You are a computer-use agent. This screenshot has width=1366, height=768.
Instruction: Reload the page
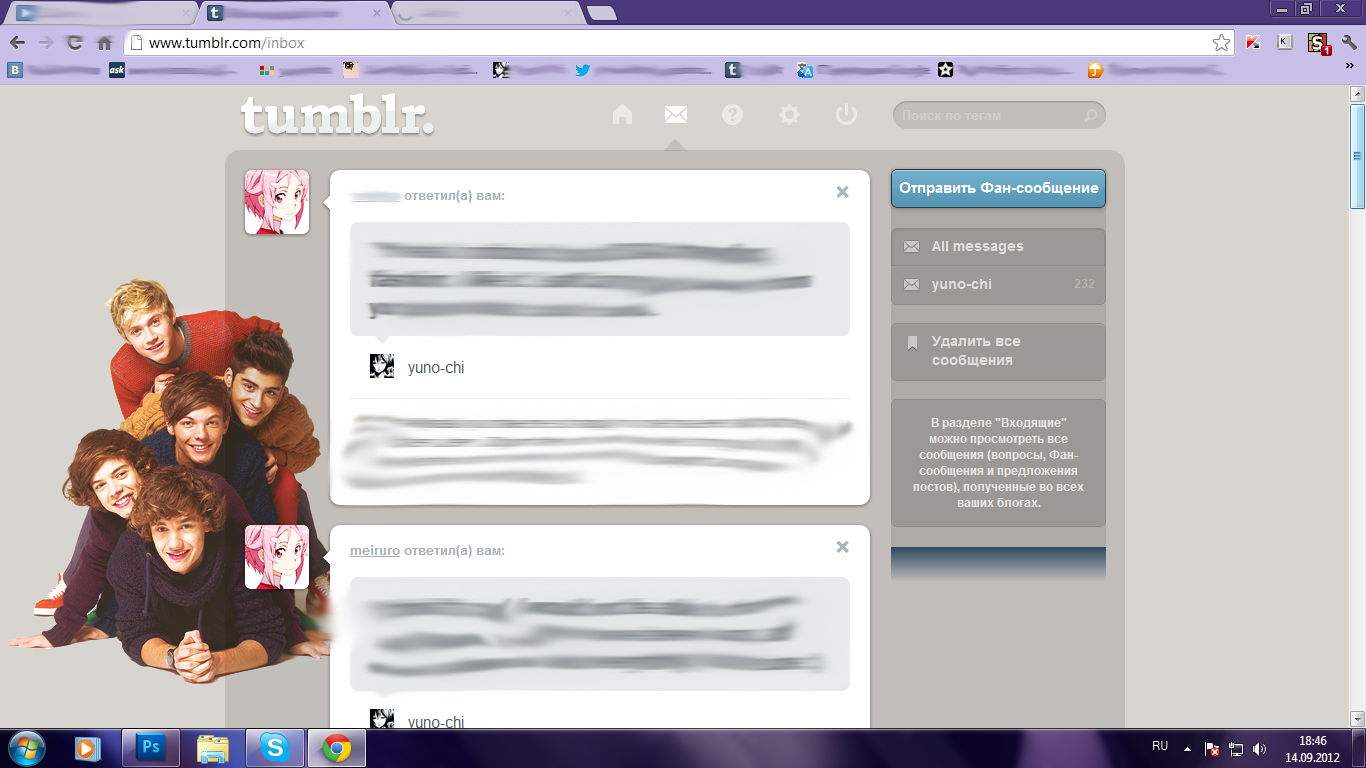click(x=74, y=43)
